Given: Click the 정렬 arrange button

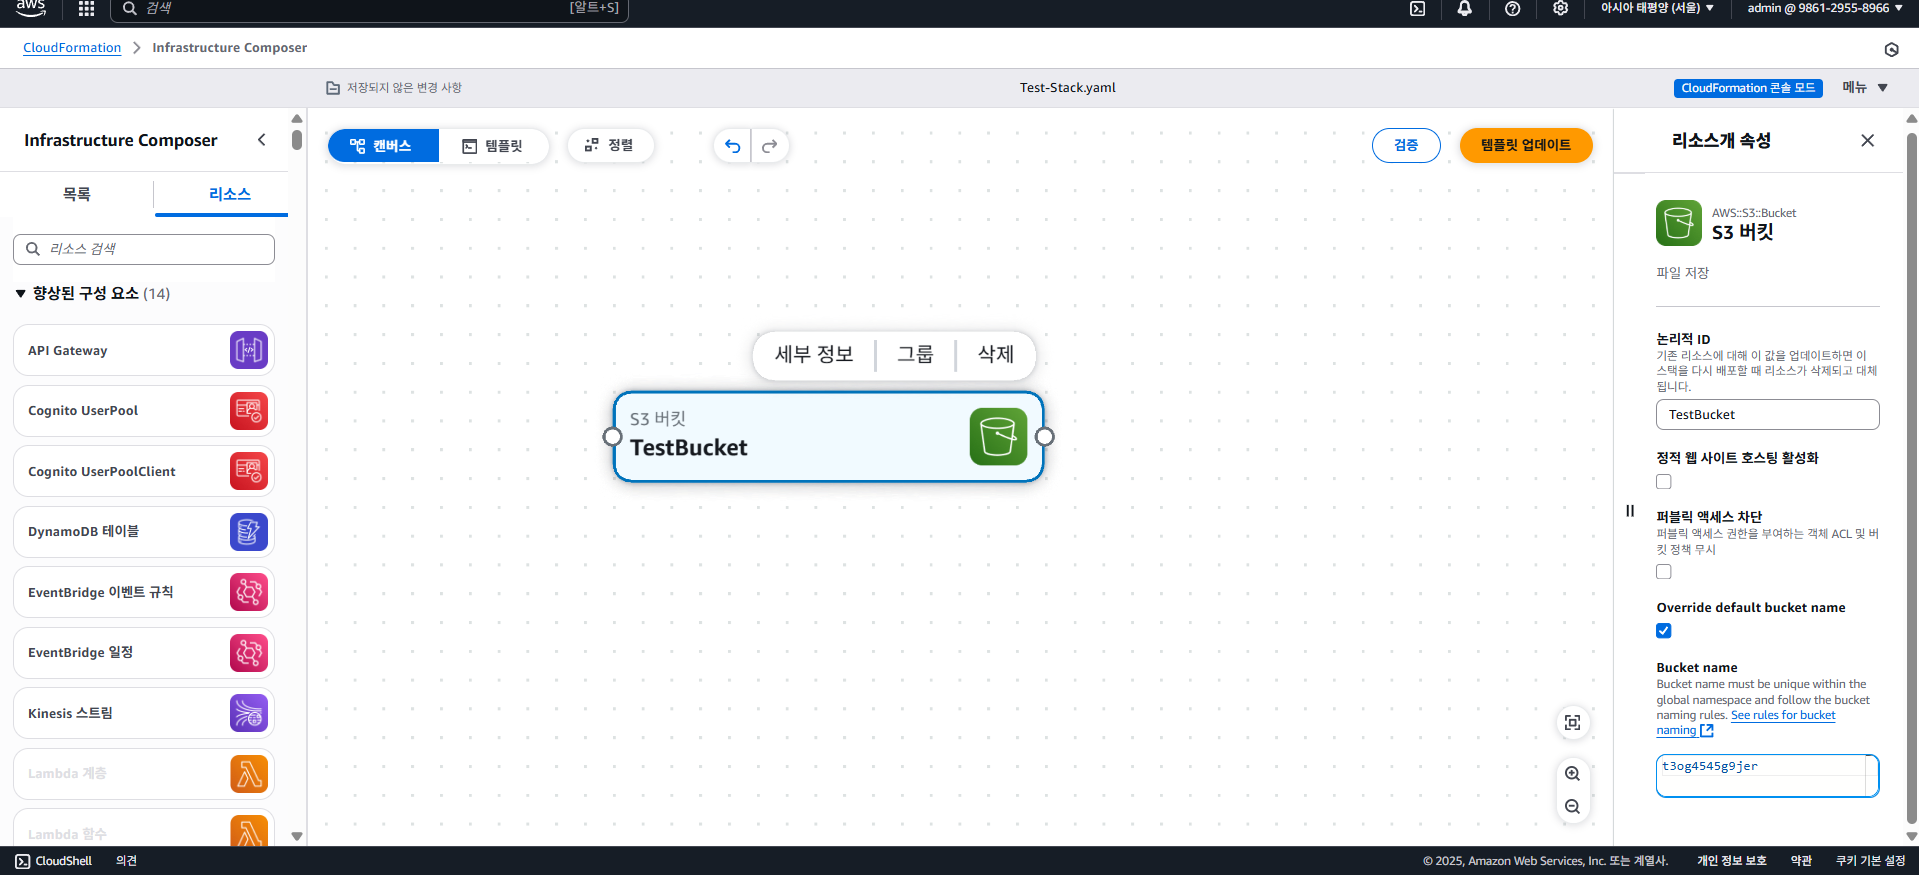Looking at the screenshot, I should pyautogui.click(x=610, y=146).
